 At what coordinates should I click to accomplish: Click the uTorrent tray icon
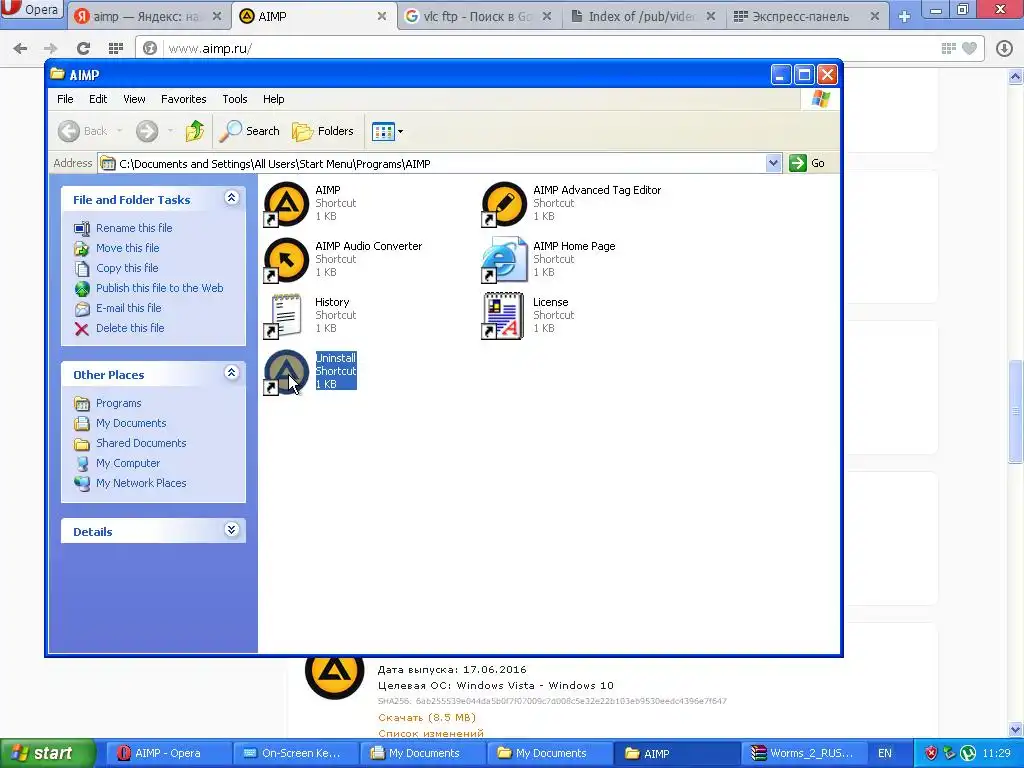tap(967, 754)
